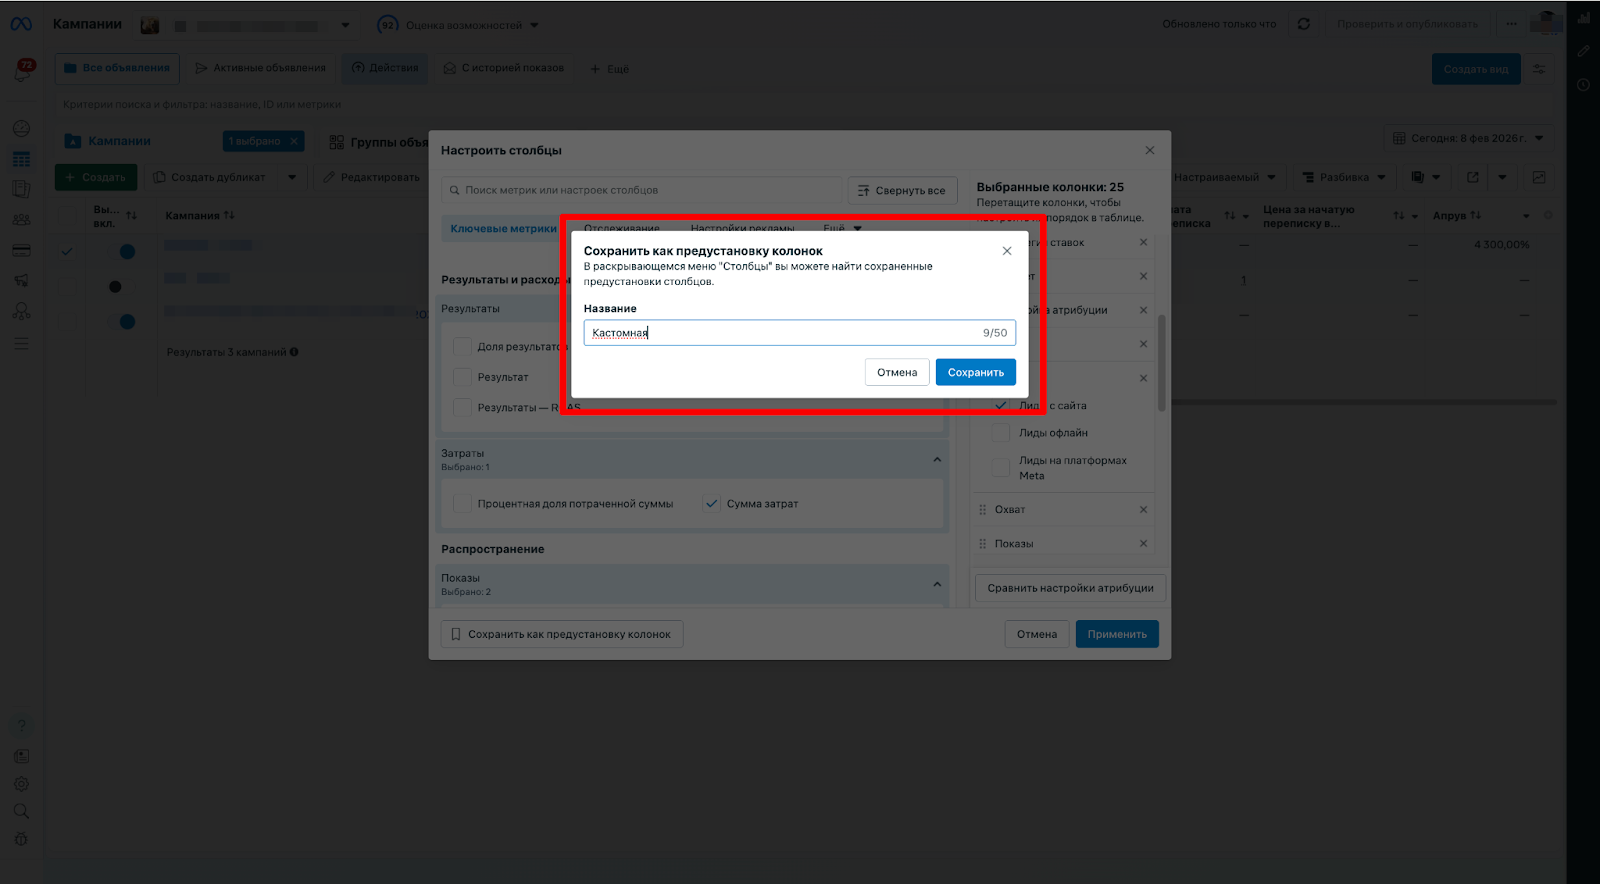Refresh data with the circular arrows icon

point(1304,24)
